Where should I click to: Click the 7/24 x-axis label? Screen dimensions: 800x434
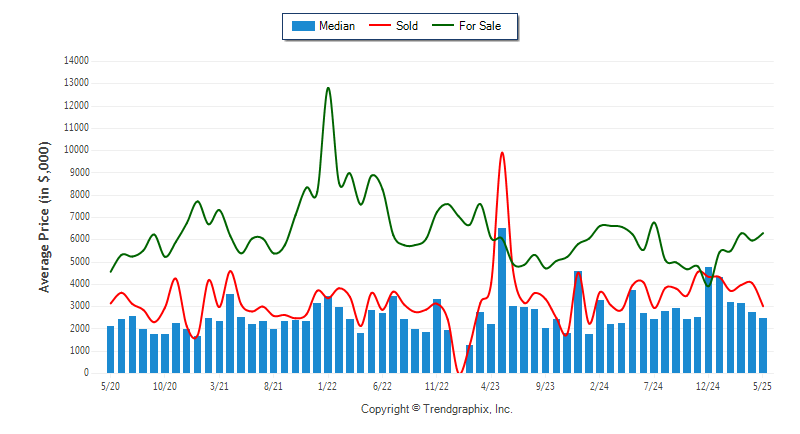coord(653,387)
